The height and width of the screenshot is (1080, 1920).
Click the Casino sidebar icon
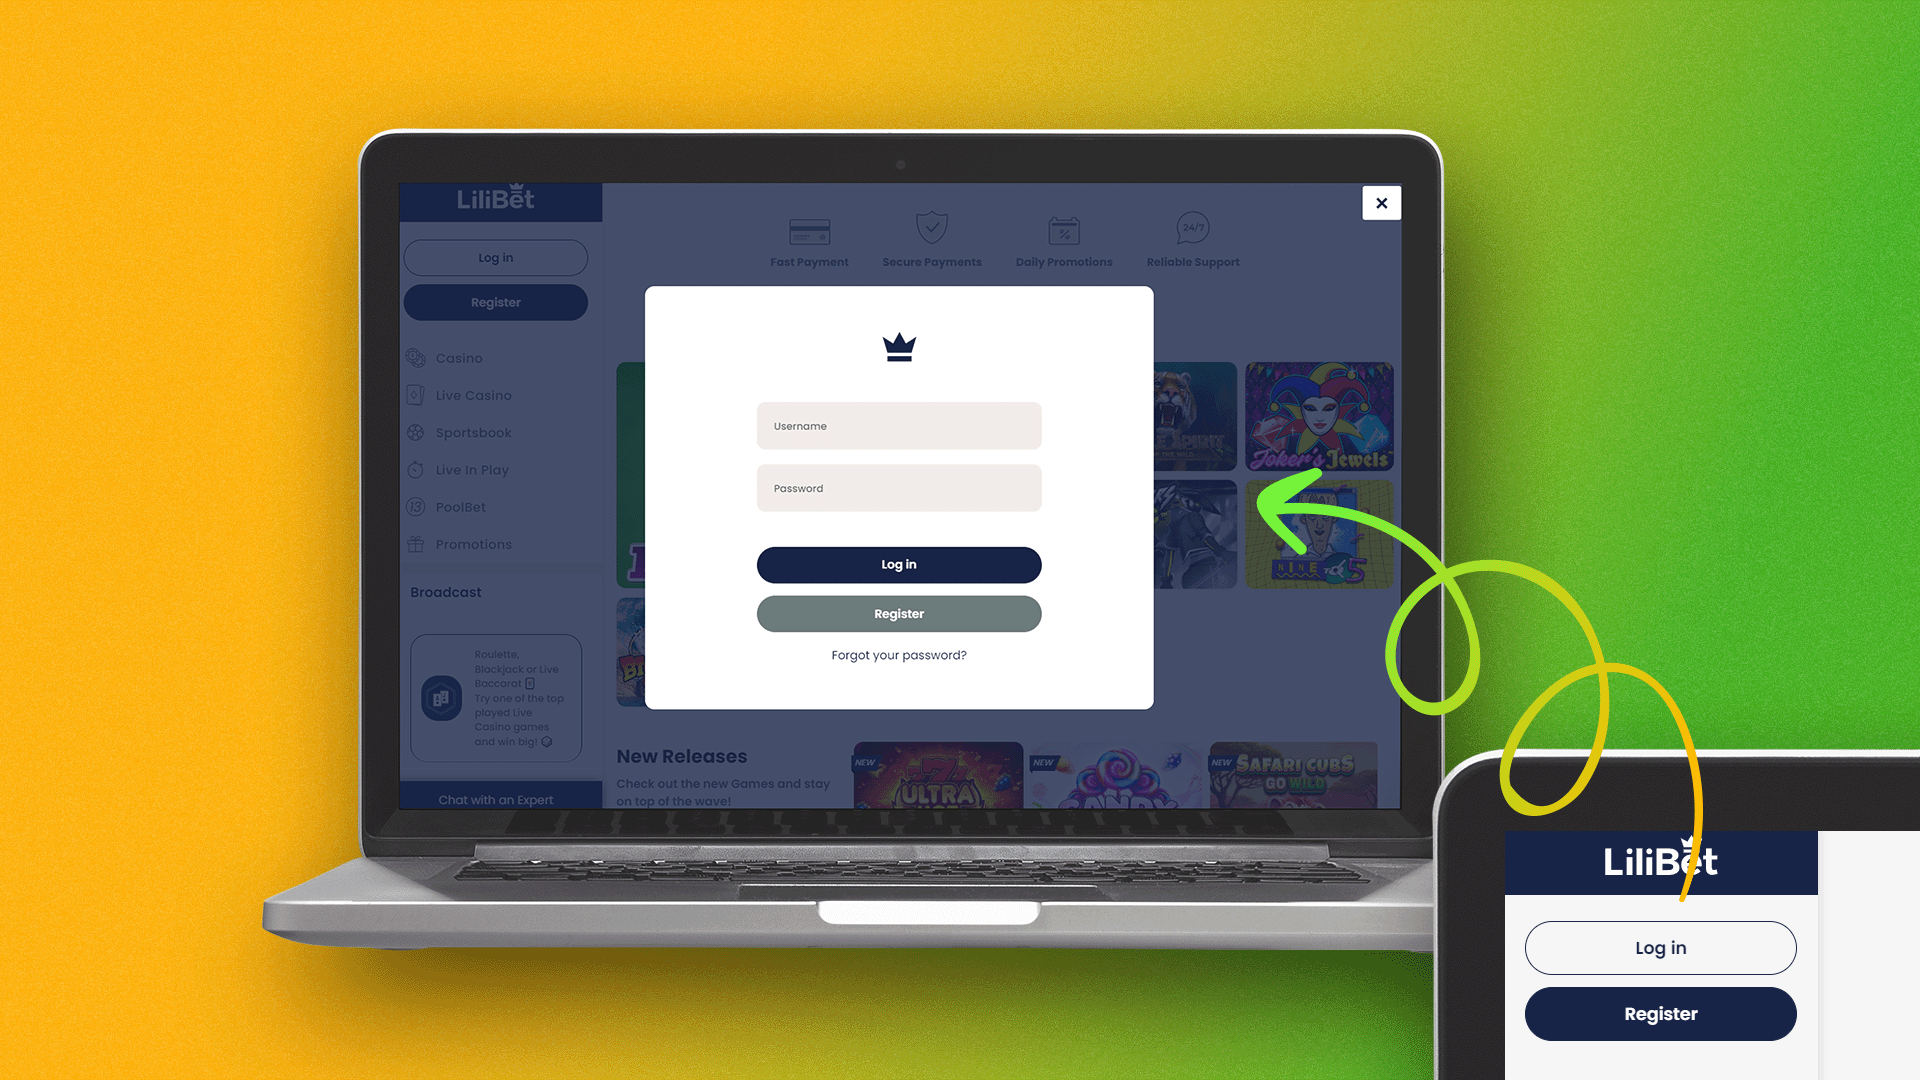415,357
